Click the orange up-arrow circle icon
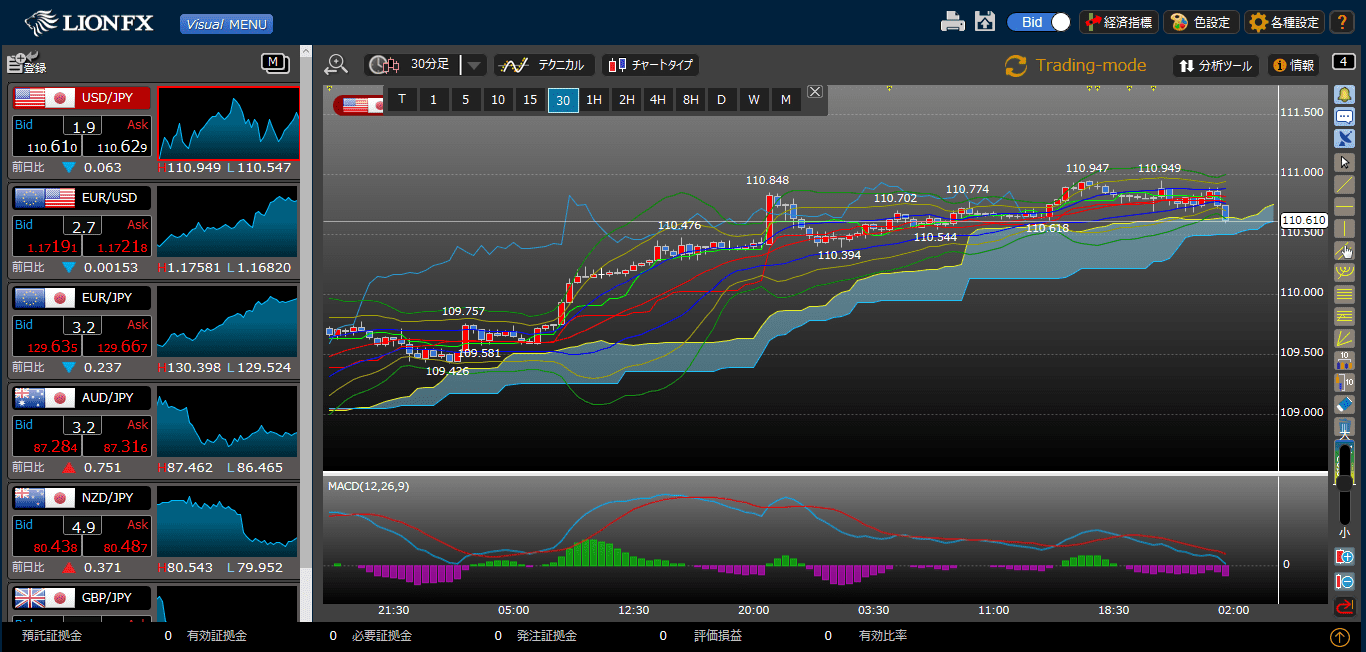The height and width of the screenshot is (652, 1366). pyautogui.click(x=1340, y=636)
